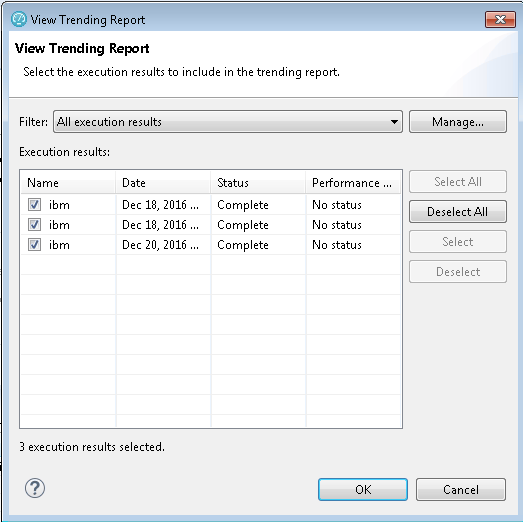Click the Manage... button
The width and height of the screenshot is (523, 522).
pos(458,122)
